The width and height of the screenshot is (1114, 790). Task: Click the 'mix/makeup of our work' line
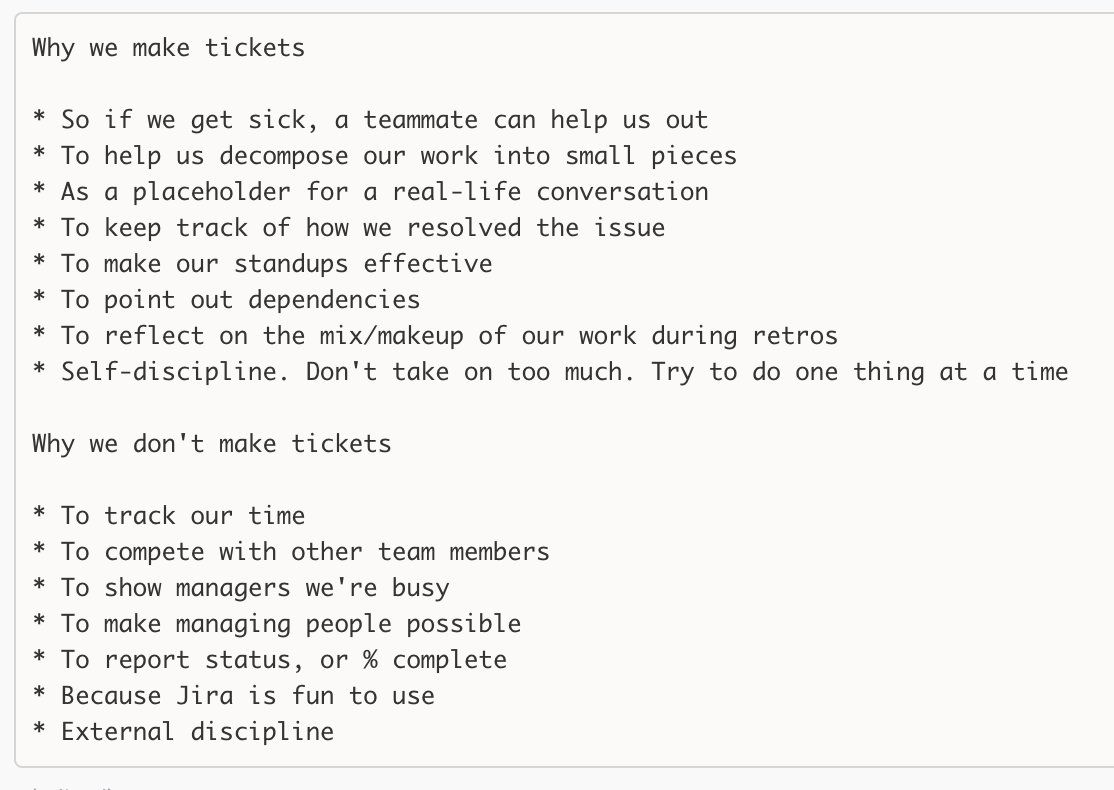tap(435, 335)
